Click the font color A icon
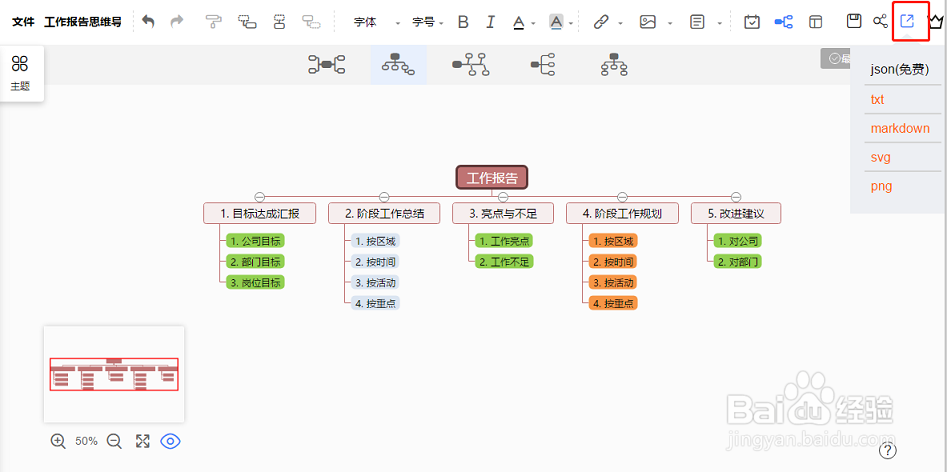Screen dimensions: 947x472 point(518,22)
